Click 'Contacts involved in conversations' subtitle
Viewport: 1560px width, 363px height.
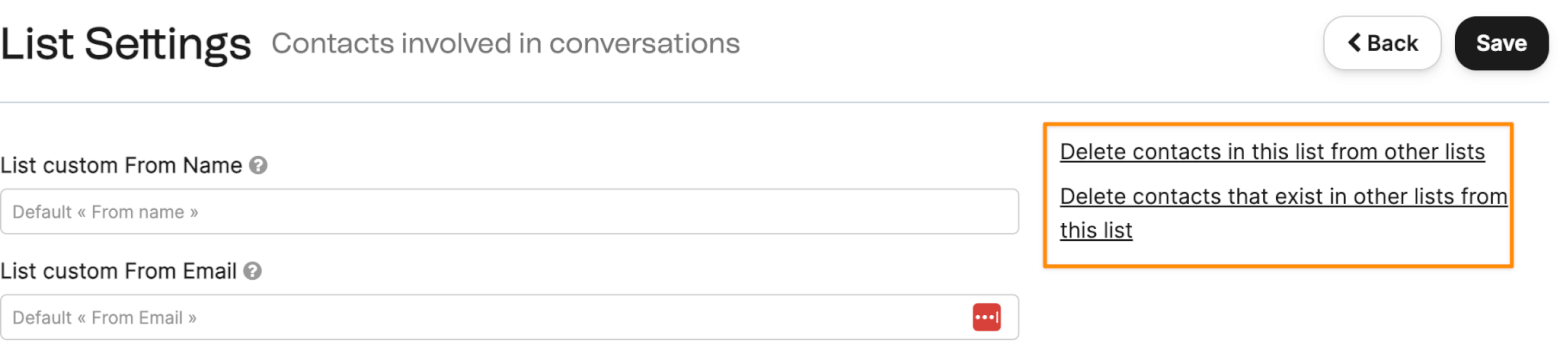(x=506, y=44)
